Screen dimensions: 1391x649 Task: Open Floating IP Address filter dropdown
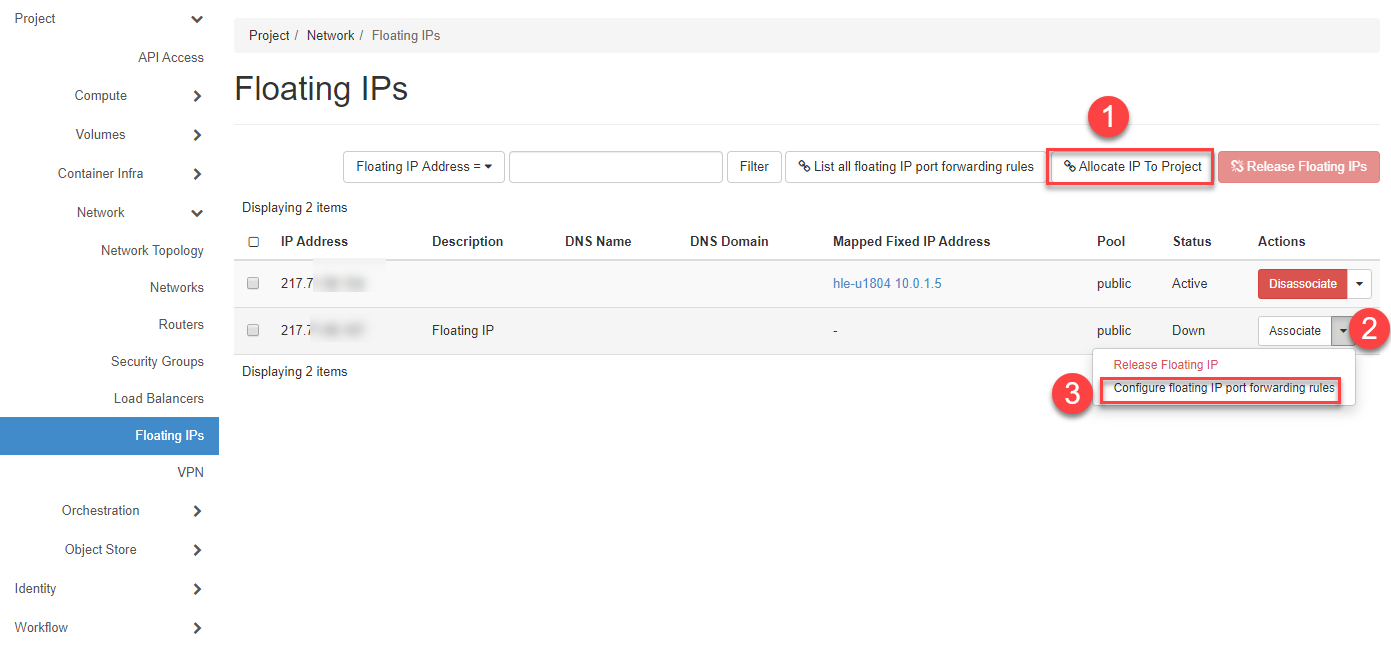click(x=424, y=167)
